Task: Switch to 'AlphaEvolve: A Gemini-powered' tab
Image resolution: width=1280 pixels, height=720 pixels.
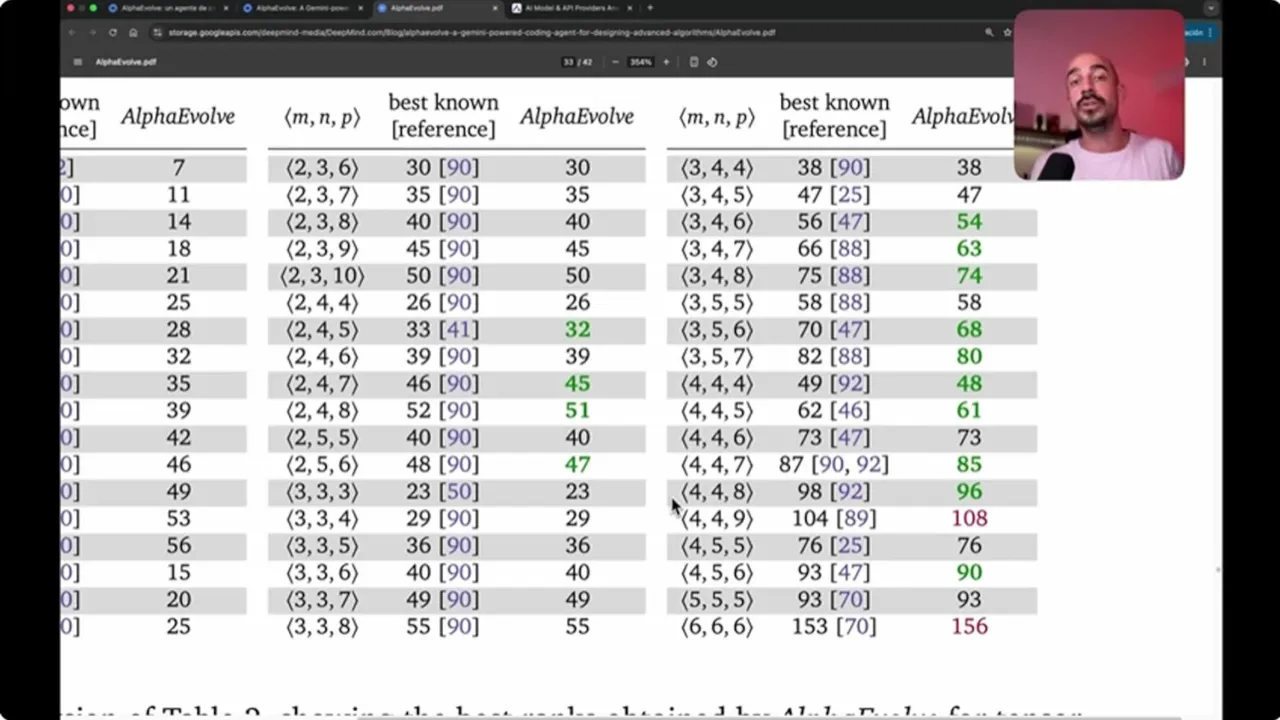Action: (x=303, y=8)
